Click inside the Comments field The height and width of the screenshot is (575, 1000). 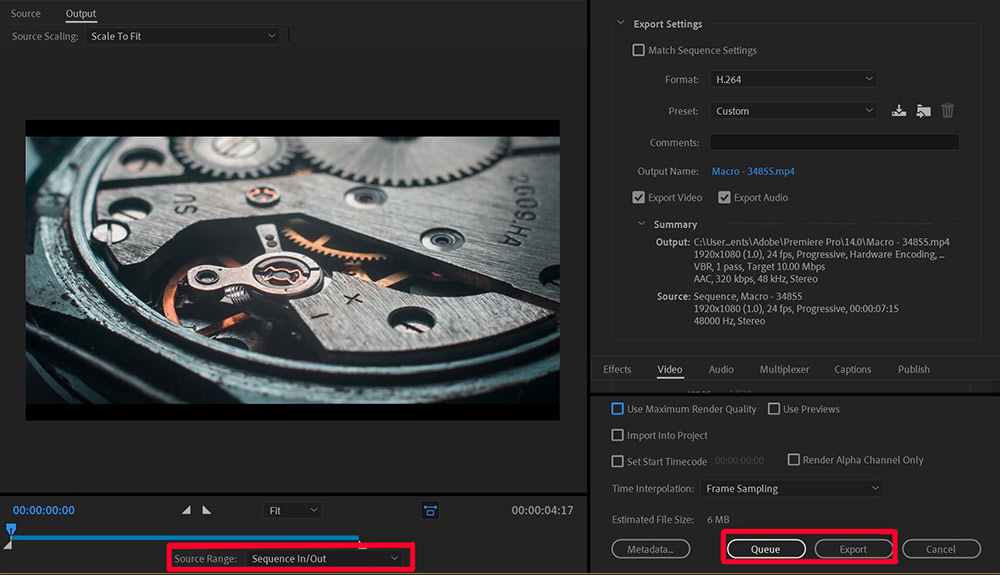[834, 142]
